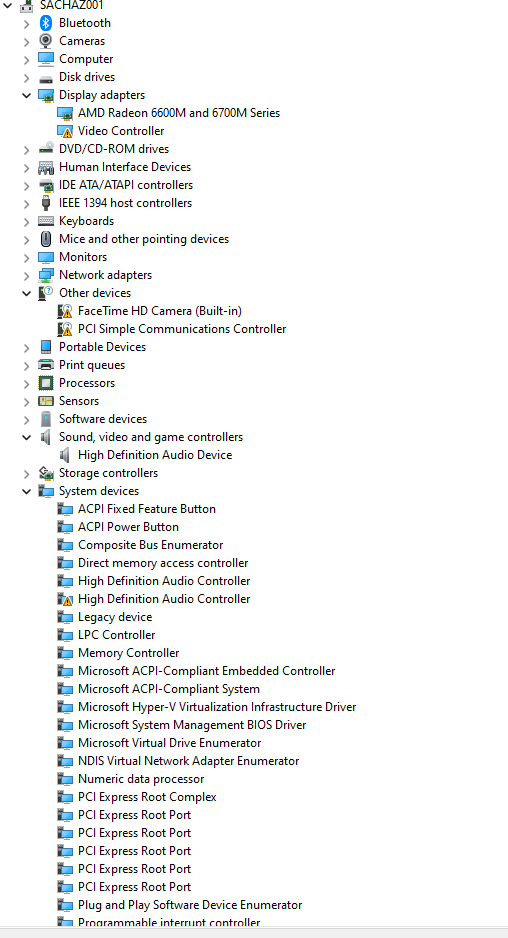
Task: Click the PCI Simple Communications Controller icon
Action: (65, 329)
